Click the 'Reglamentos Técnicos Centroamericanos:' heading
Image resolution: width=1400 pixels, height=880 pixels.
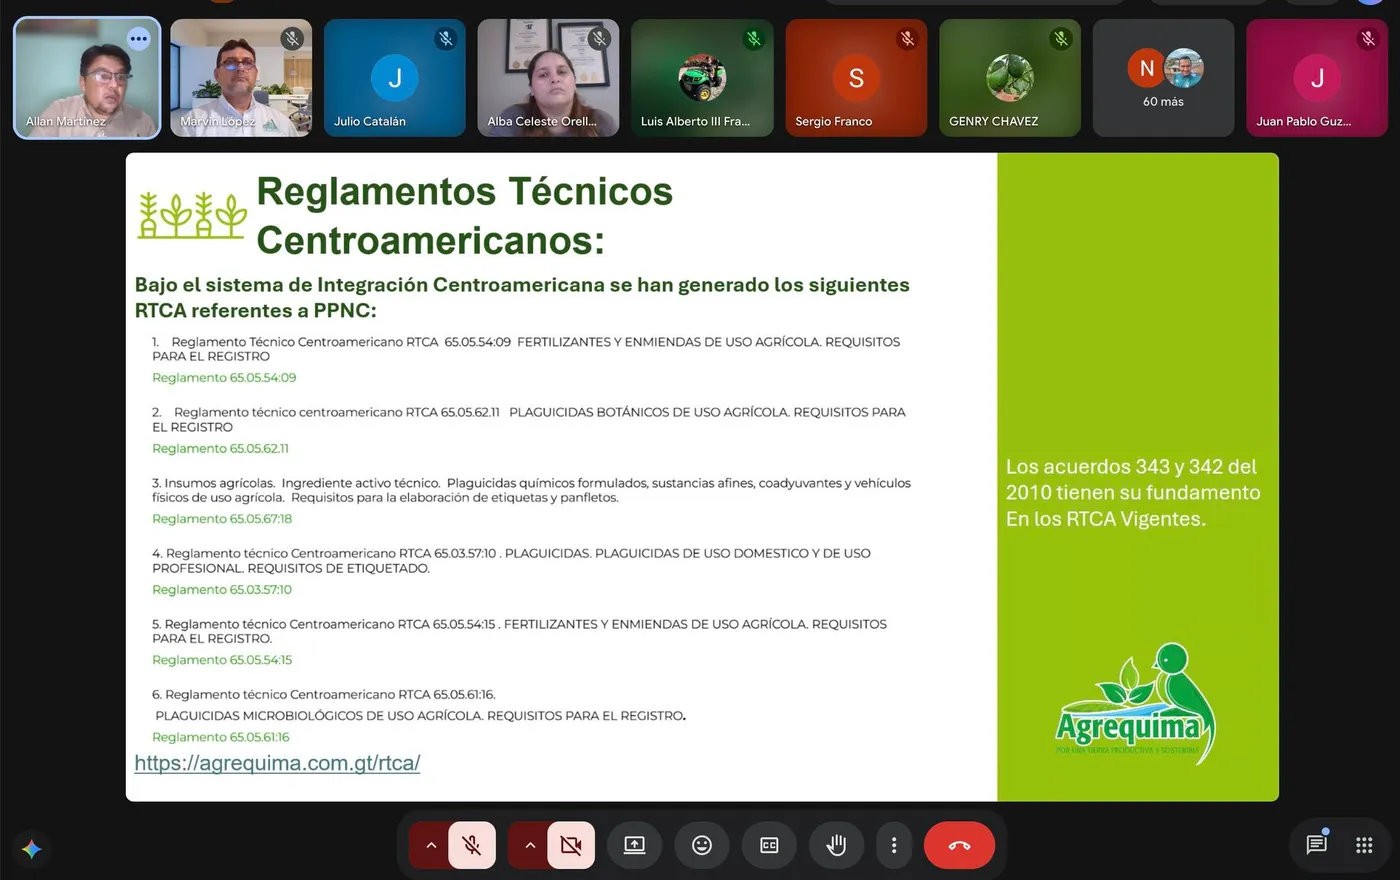[465, 215]
